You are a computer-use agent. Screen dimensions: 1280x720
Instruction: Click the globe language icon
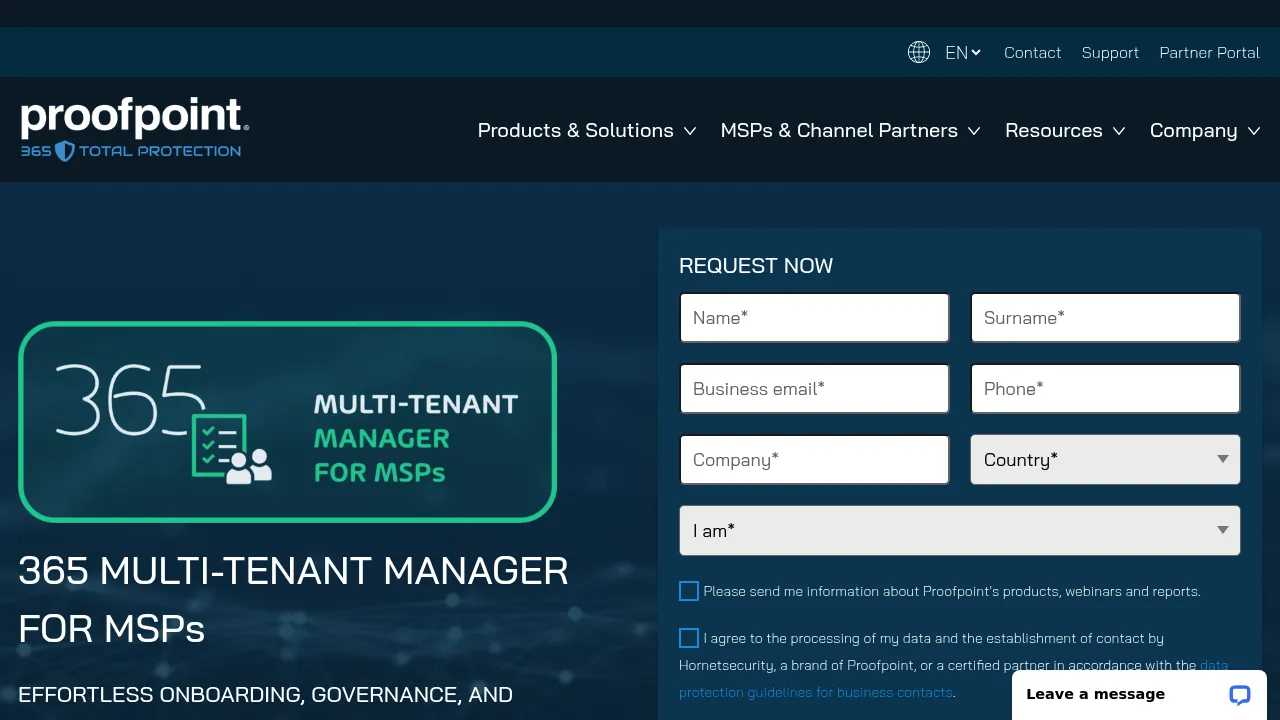(x=919, y=52)
